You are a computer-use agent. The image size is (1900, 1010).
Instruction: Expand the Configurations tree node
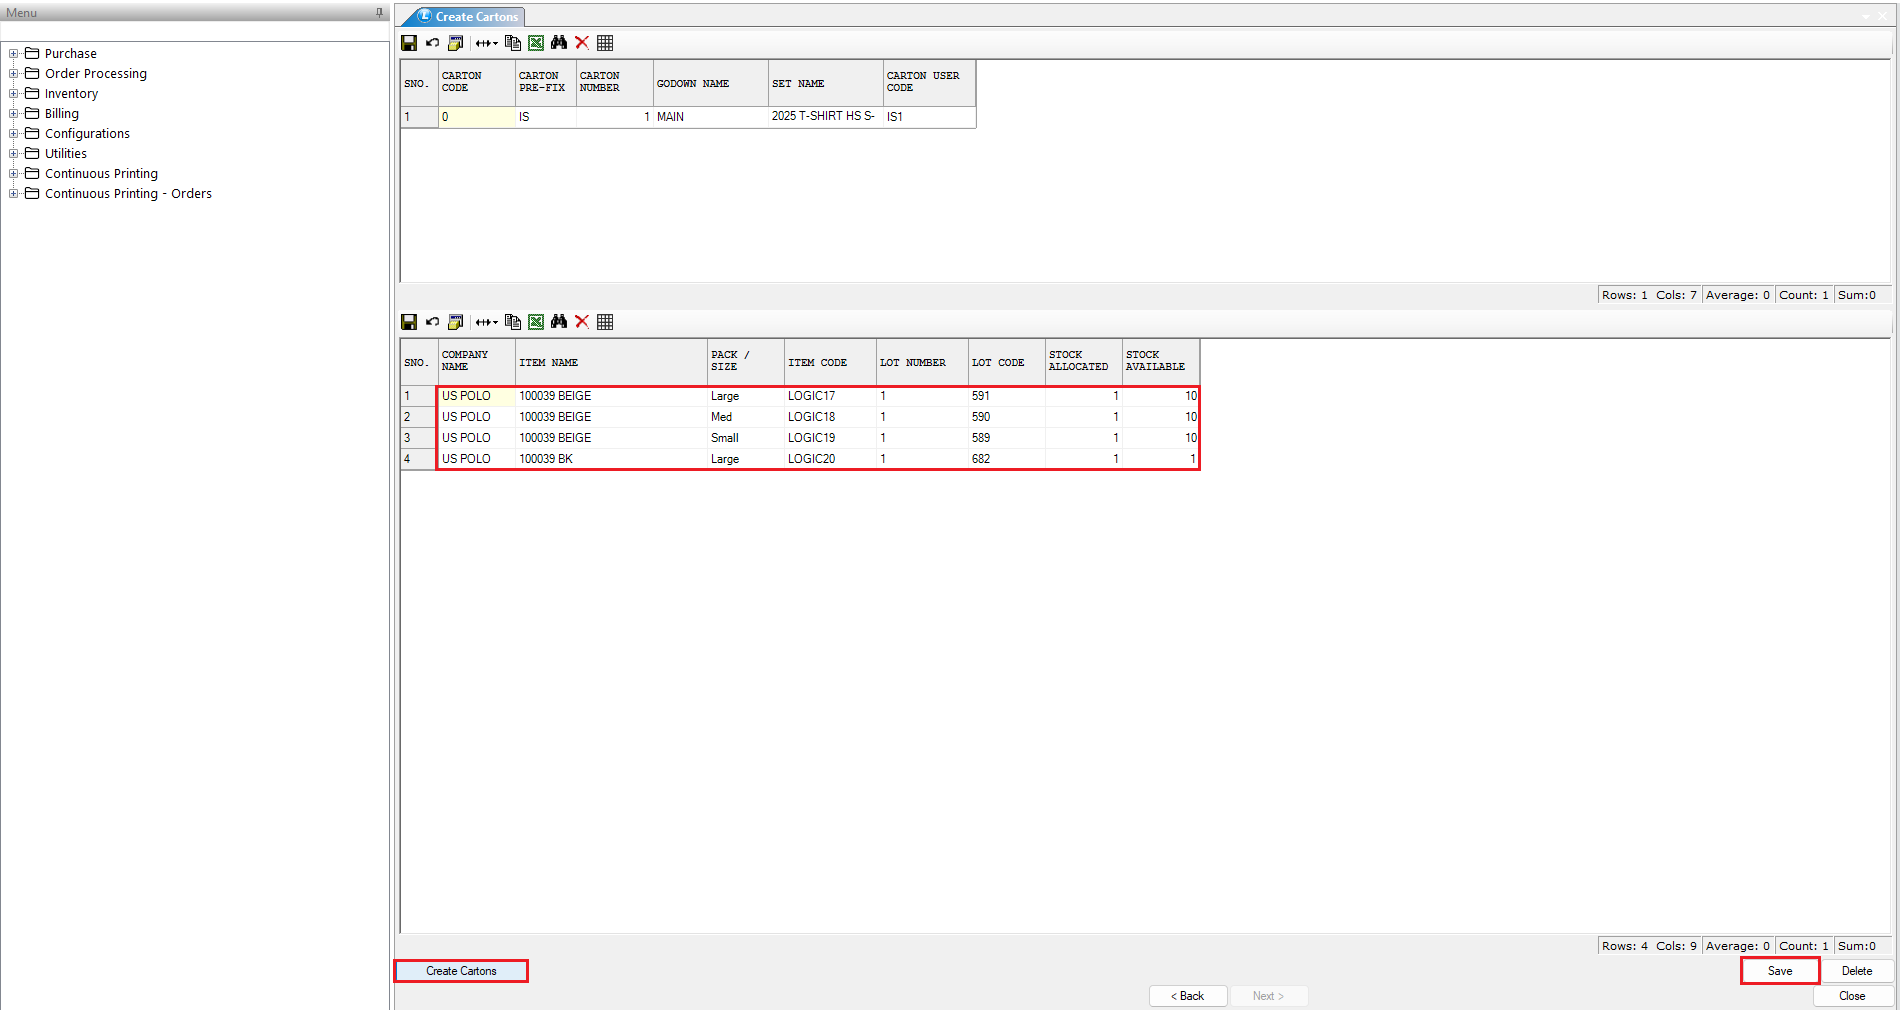pyautogui.click(x=14, y=134)
